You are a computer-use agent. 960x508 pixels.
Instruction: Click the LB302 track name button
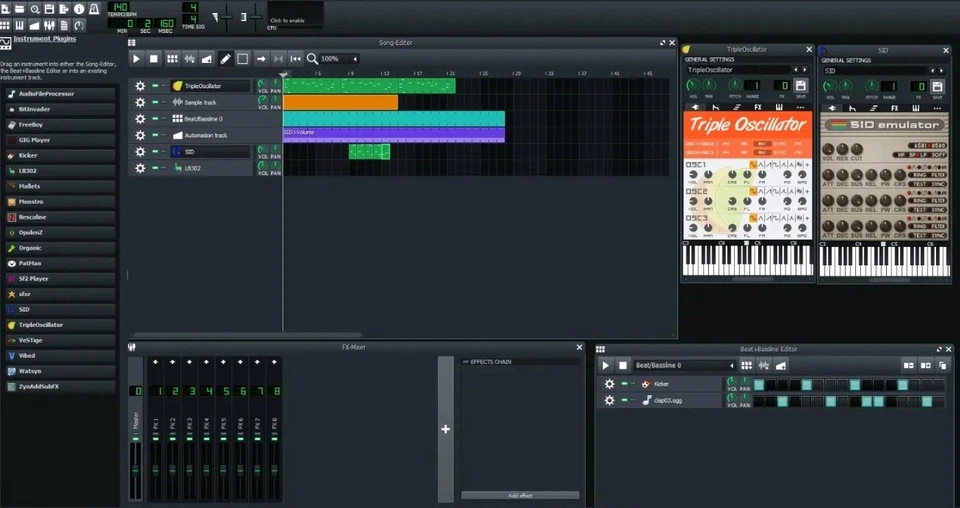(211, 168)
